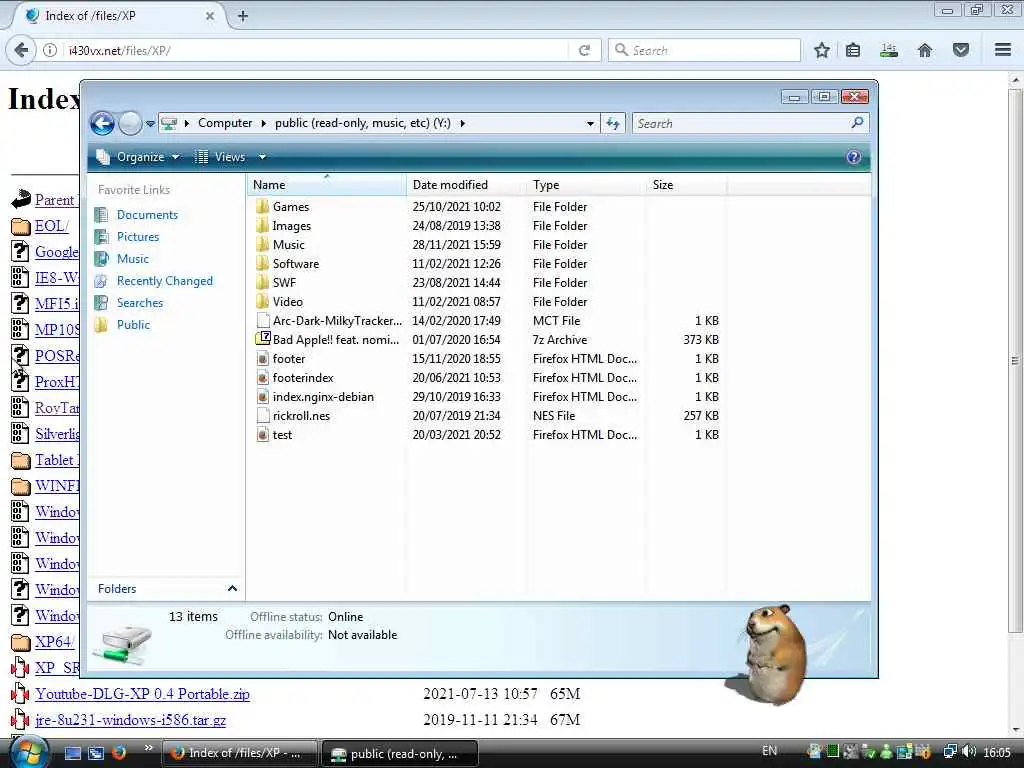Expand breadcrumb arrow after public (Y:) drive
This screenshot has height=768, width=1024.
(462, 123)
